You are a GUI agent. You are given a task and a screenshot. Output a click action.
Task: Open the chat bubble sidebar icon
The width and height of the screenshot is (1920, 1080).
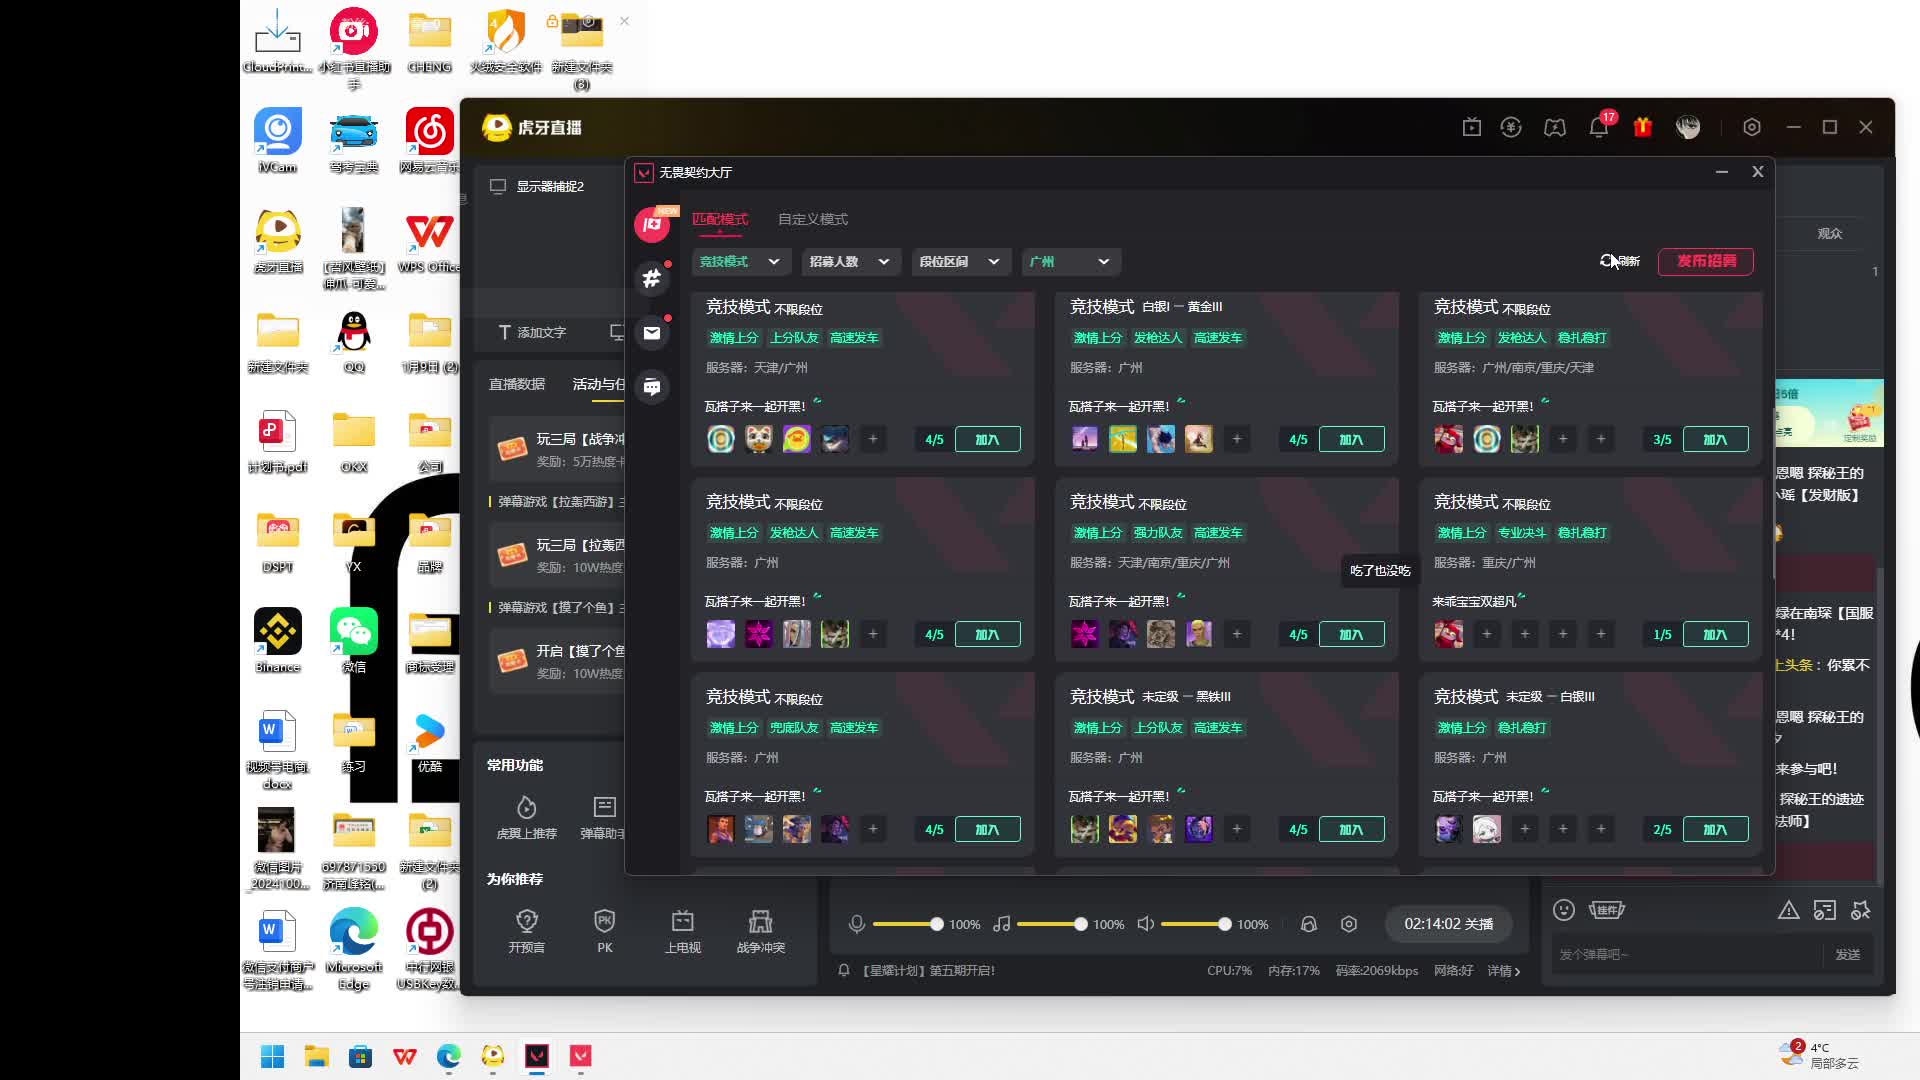[652, 387]
